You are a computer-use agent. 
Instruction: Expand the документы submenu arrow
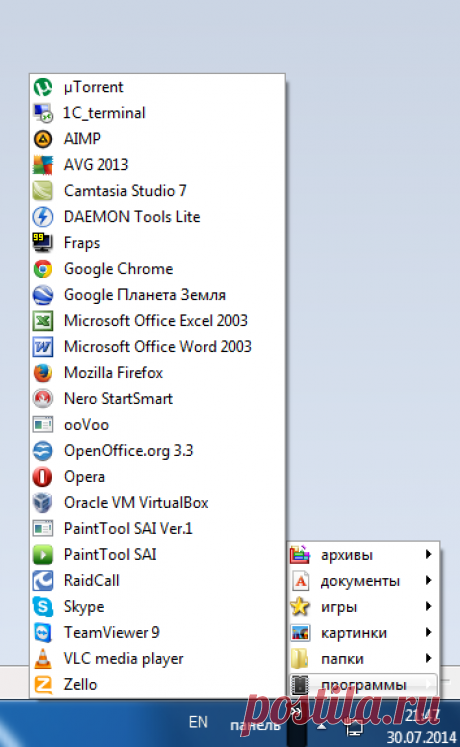click(428, 581)
